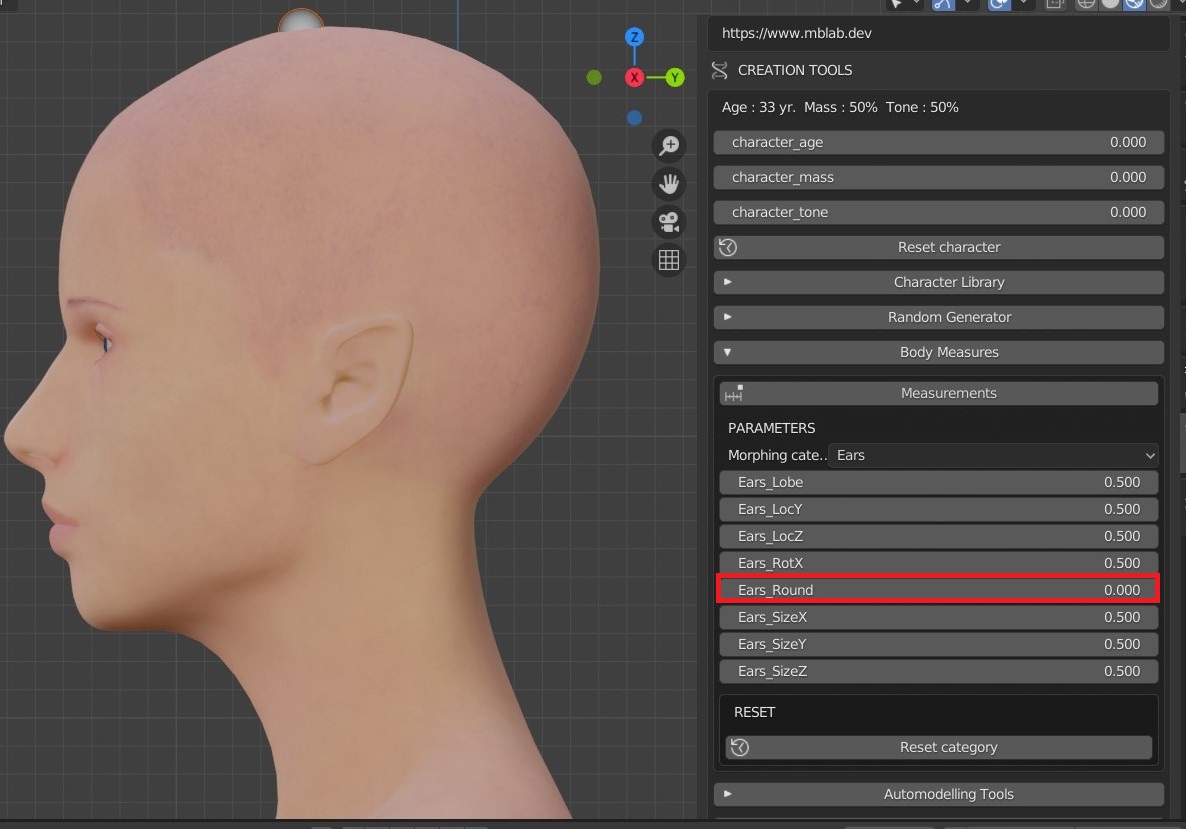Click the character_age slider field
This screenshot has width=1186, height=829.
938,142
